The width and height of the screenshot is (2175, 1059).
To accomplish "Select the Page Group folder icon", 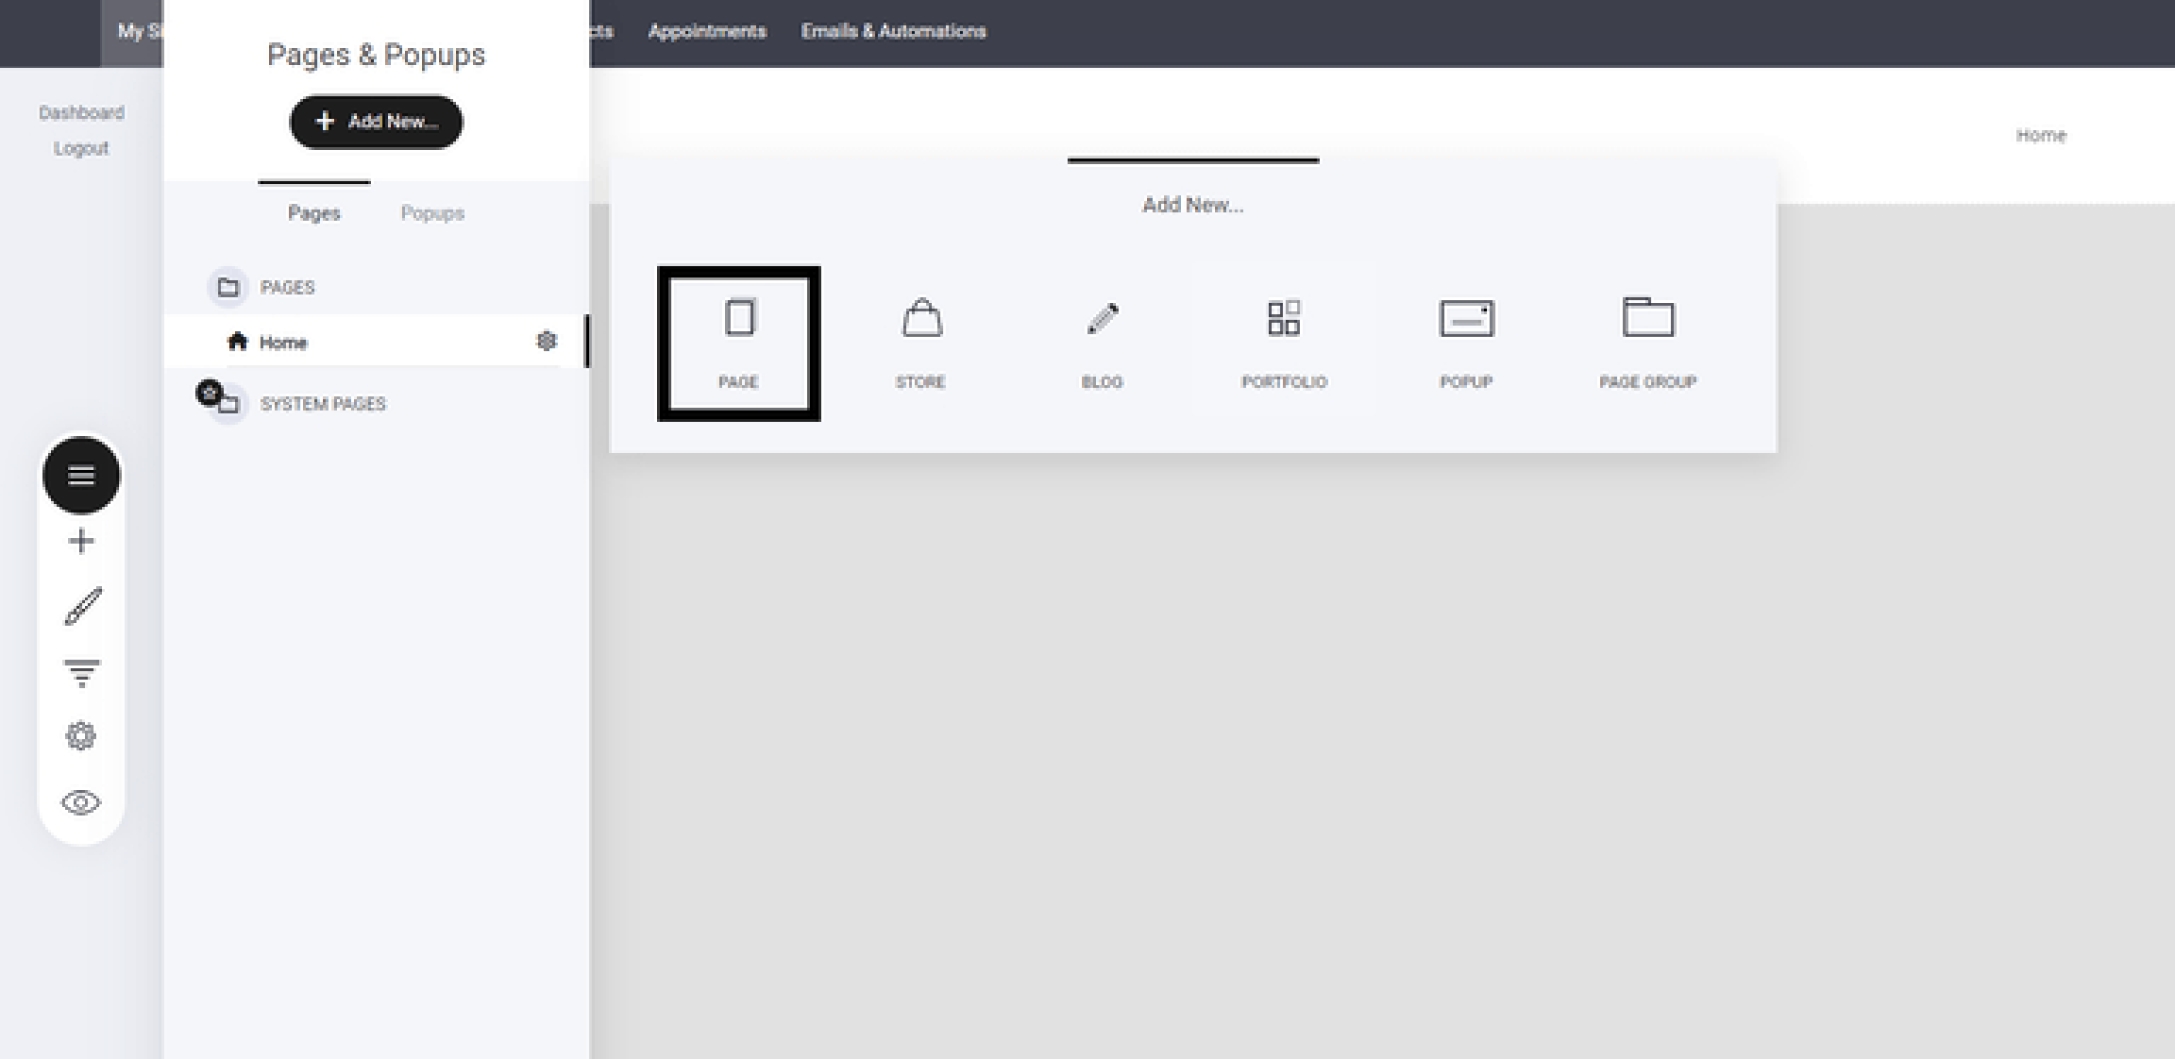I will [1647, 318].
